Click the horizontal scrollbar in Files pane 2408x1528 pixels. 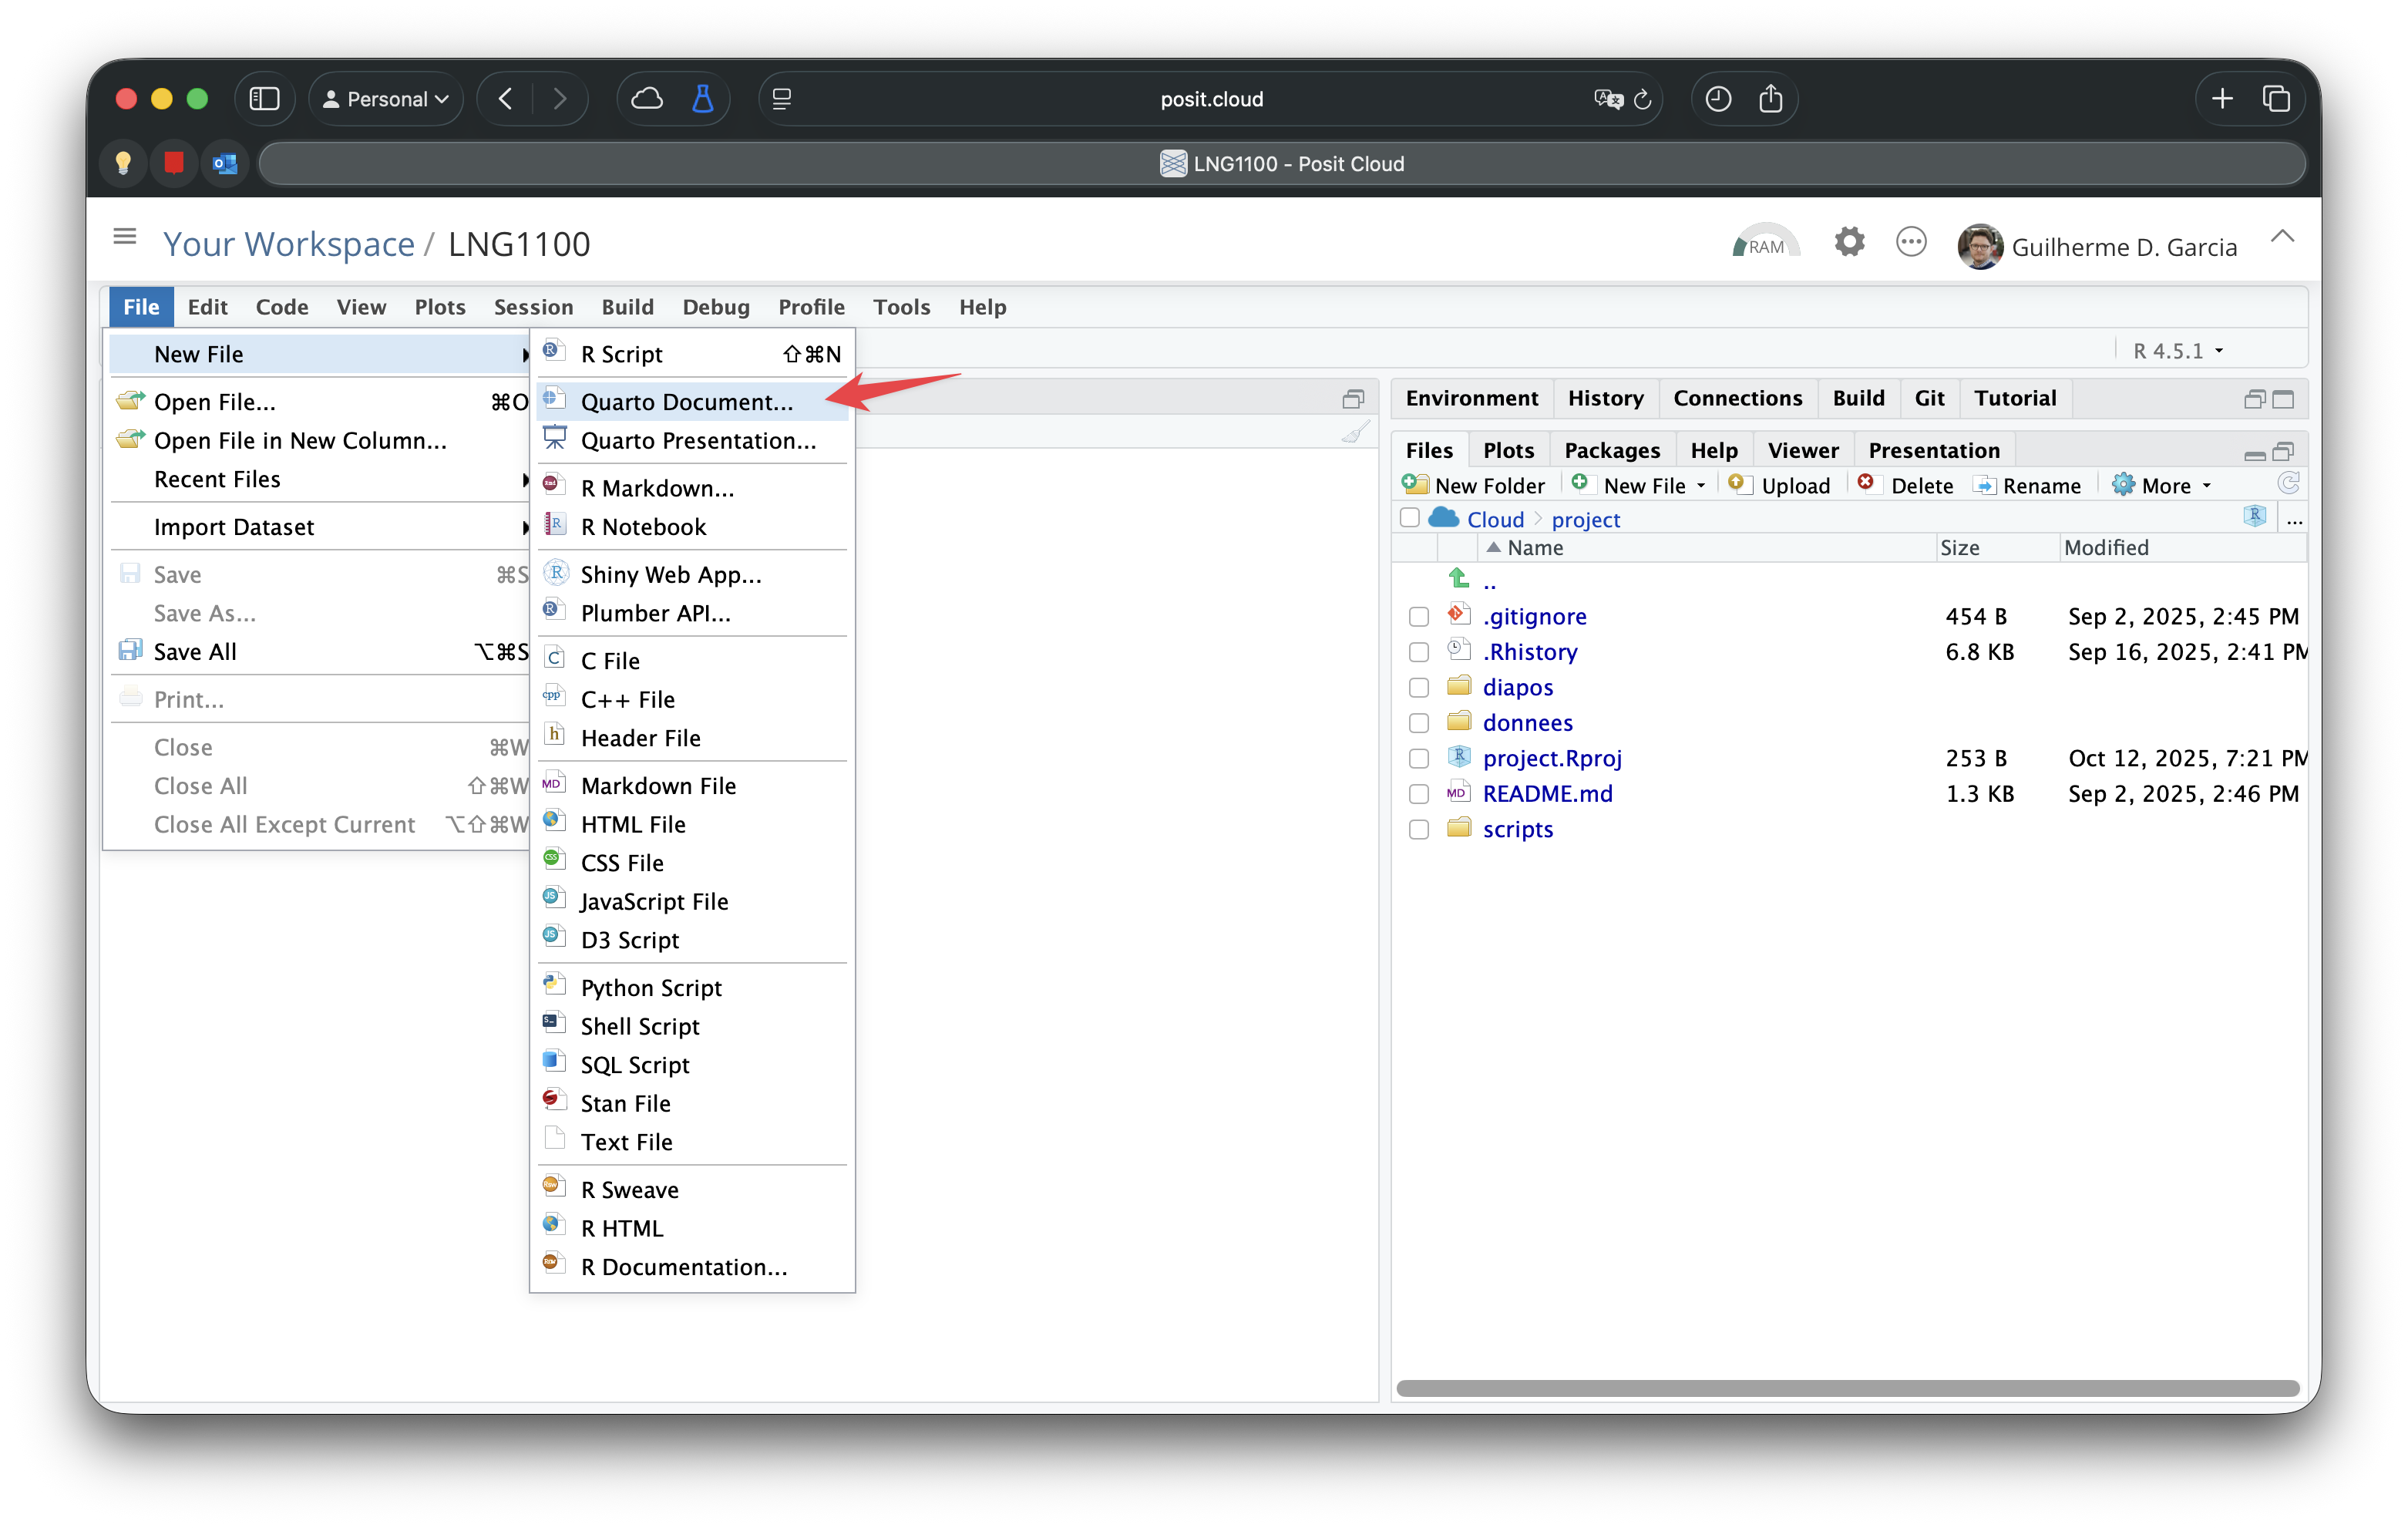tap(1846, 1388)
